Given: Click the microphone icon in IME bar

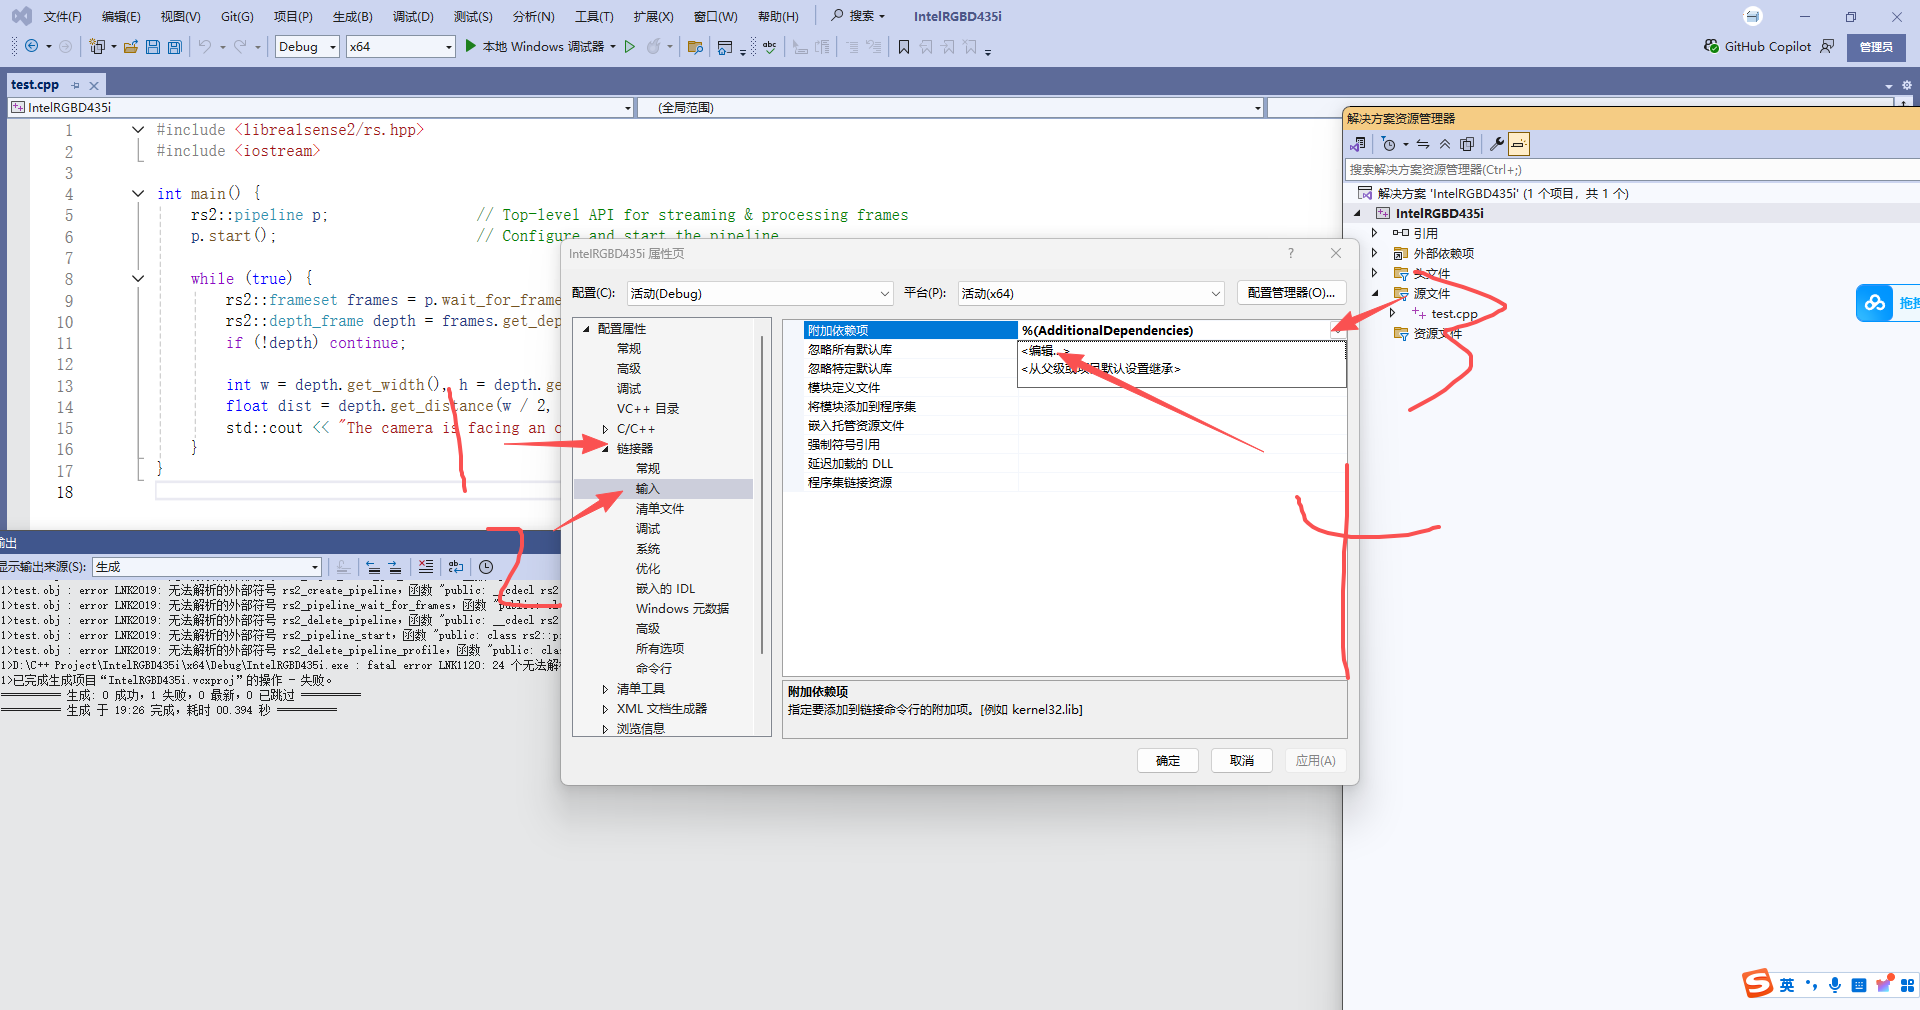Looking at the screenshot, I should (1835, 985).
